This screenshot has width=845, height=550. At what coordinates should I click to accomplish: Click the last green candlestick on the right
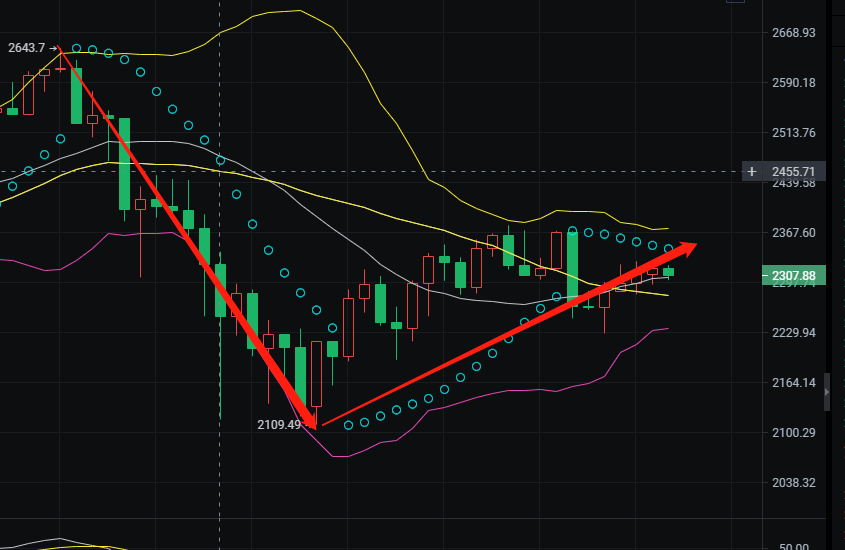tap(668, 271)
